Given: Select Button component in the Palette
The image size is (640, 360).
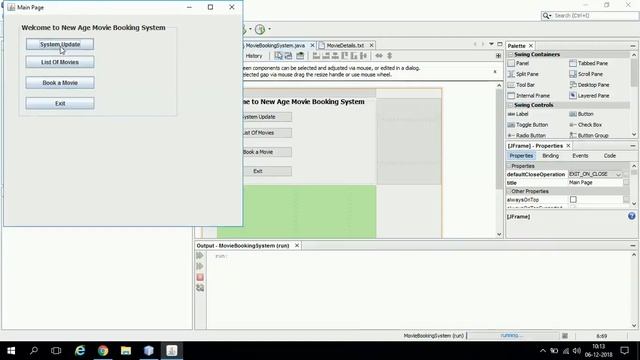Looking at the screenshot, I should (x=581, y=114).
